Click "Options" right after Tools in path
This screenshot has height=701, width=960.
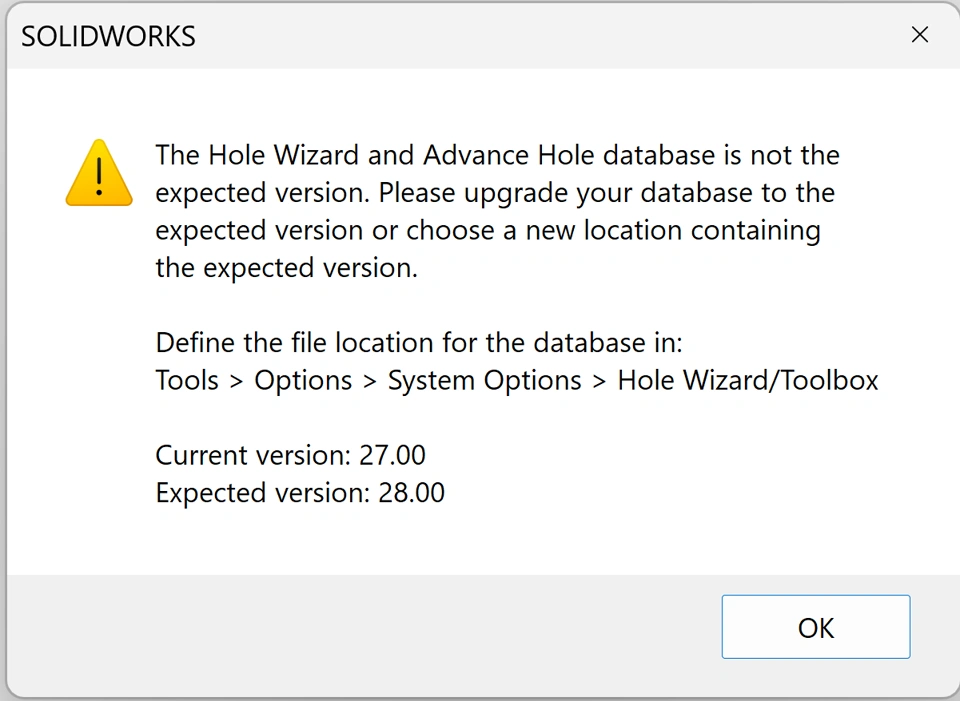coord(303,380)
